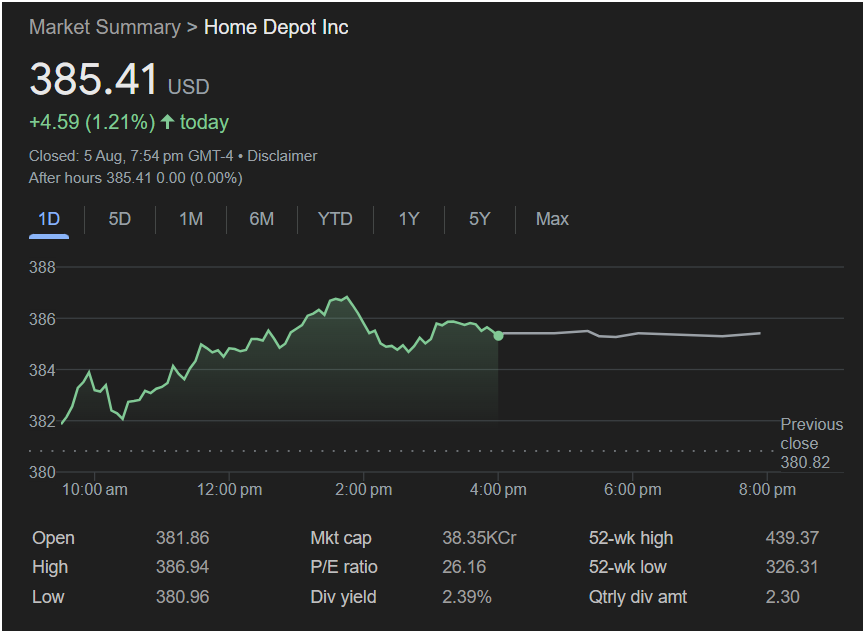This screenshot has height=633, width=865.
Task: Click the Previous close 380.82 label
Action: click(811, 443)
